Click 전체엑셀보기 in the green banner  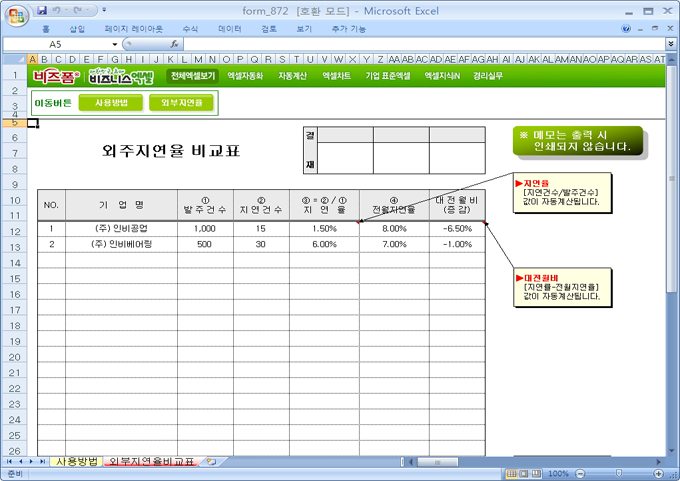193,76
